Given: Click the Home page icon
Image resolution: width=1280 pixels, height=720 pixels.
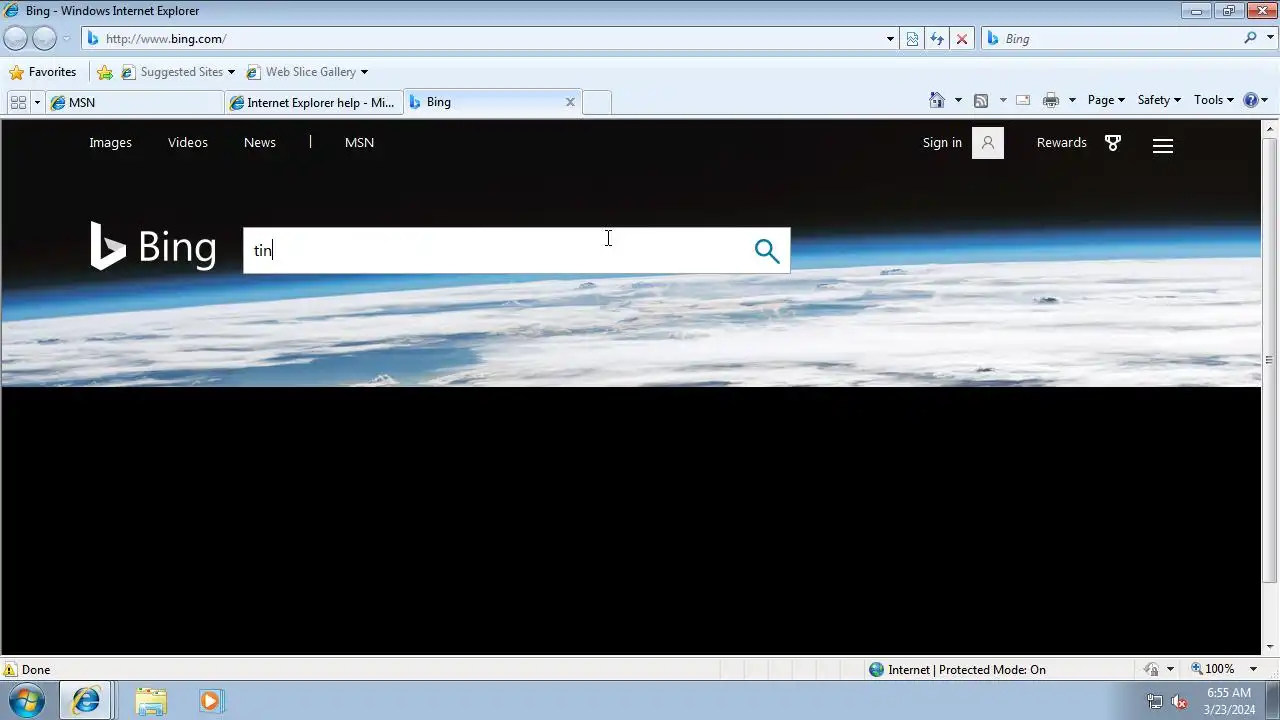Looking at the screenshot, I should tap(937, 100).
